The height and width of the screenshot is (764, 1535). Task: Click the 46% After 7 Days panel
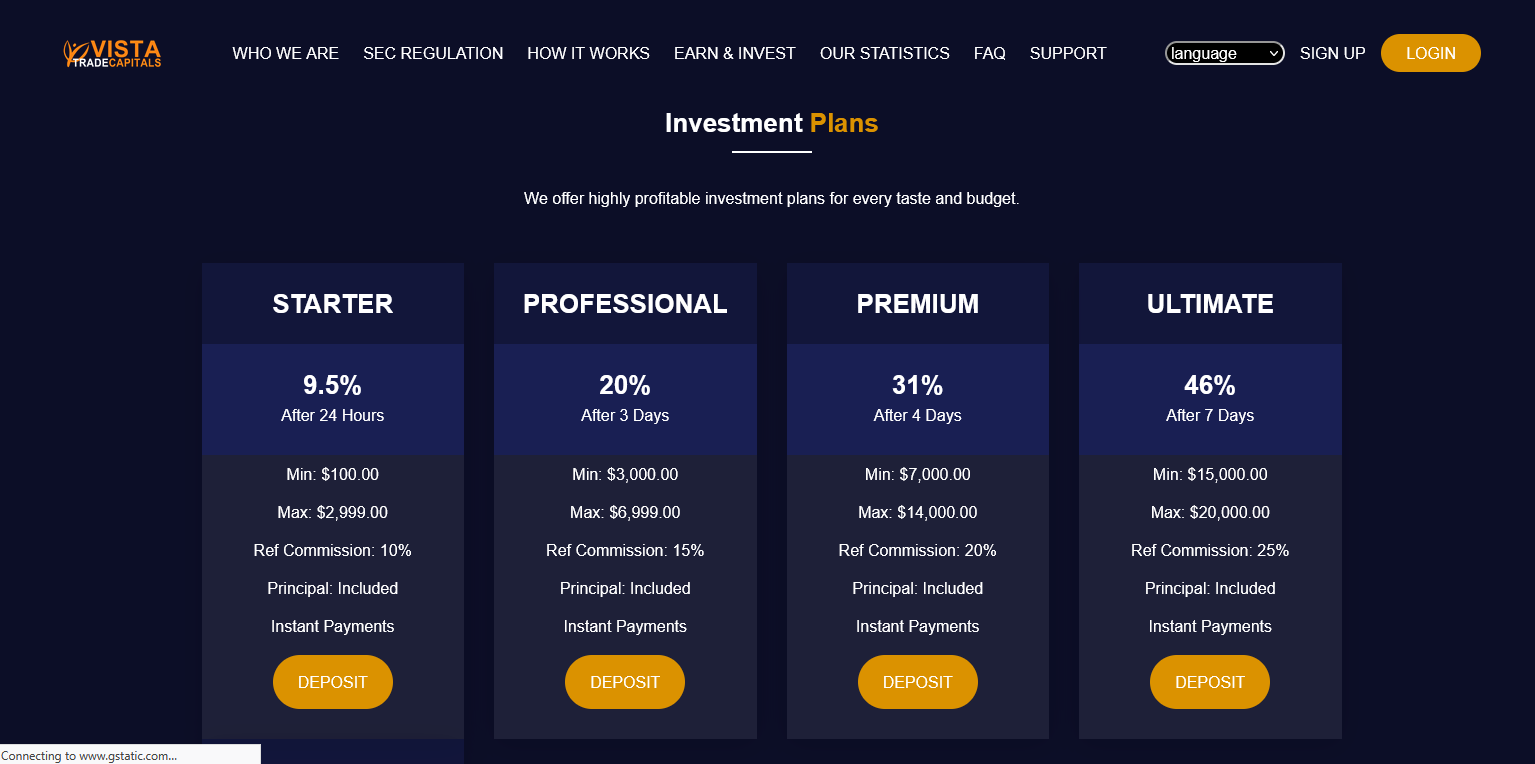click(x=1210, y=399)
